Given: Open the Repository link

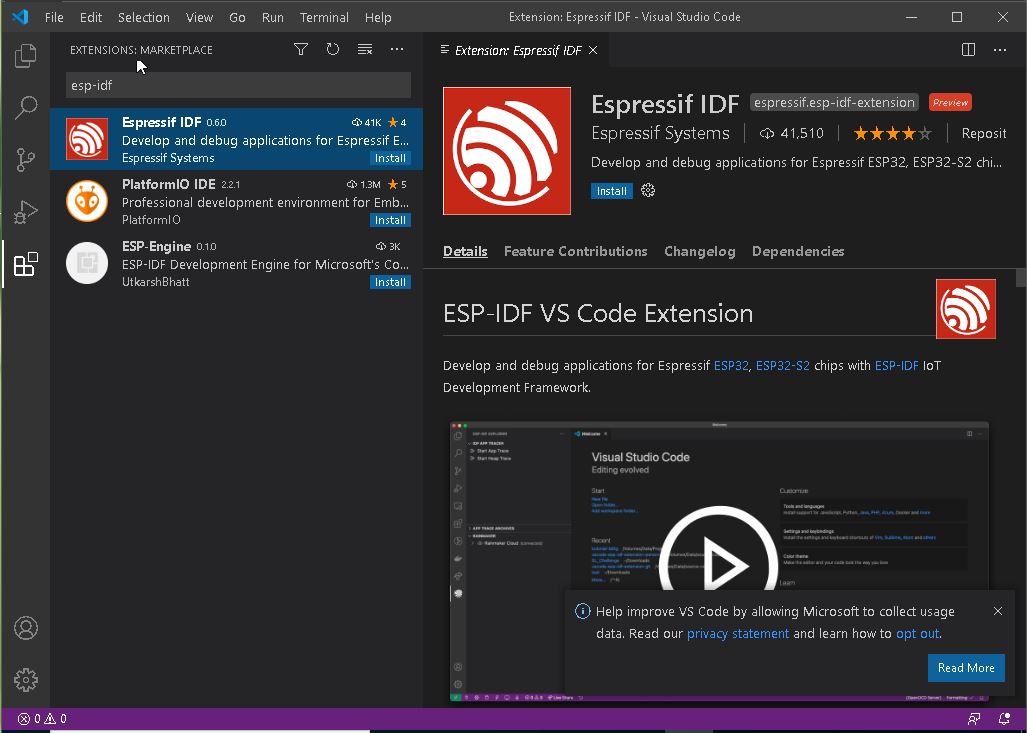Looking at the screenshot, I should click(x=984, y=134).
